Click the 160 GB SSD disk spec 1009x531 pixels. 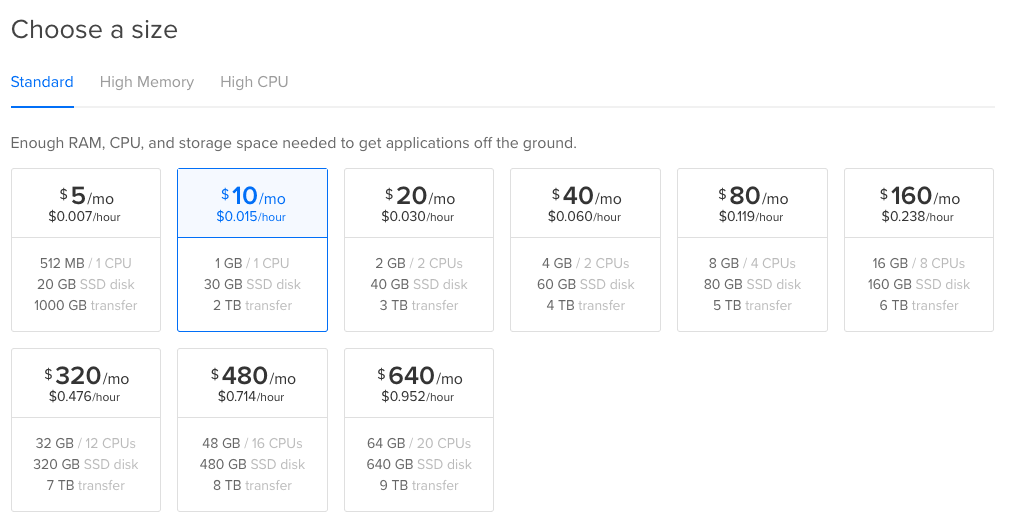click(x=919, y=284)
